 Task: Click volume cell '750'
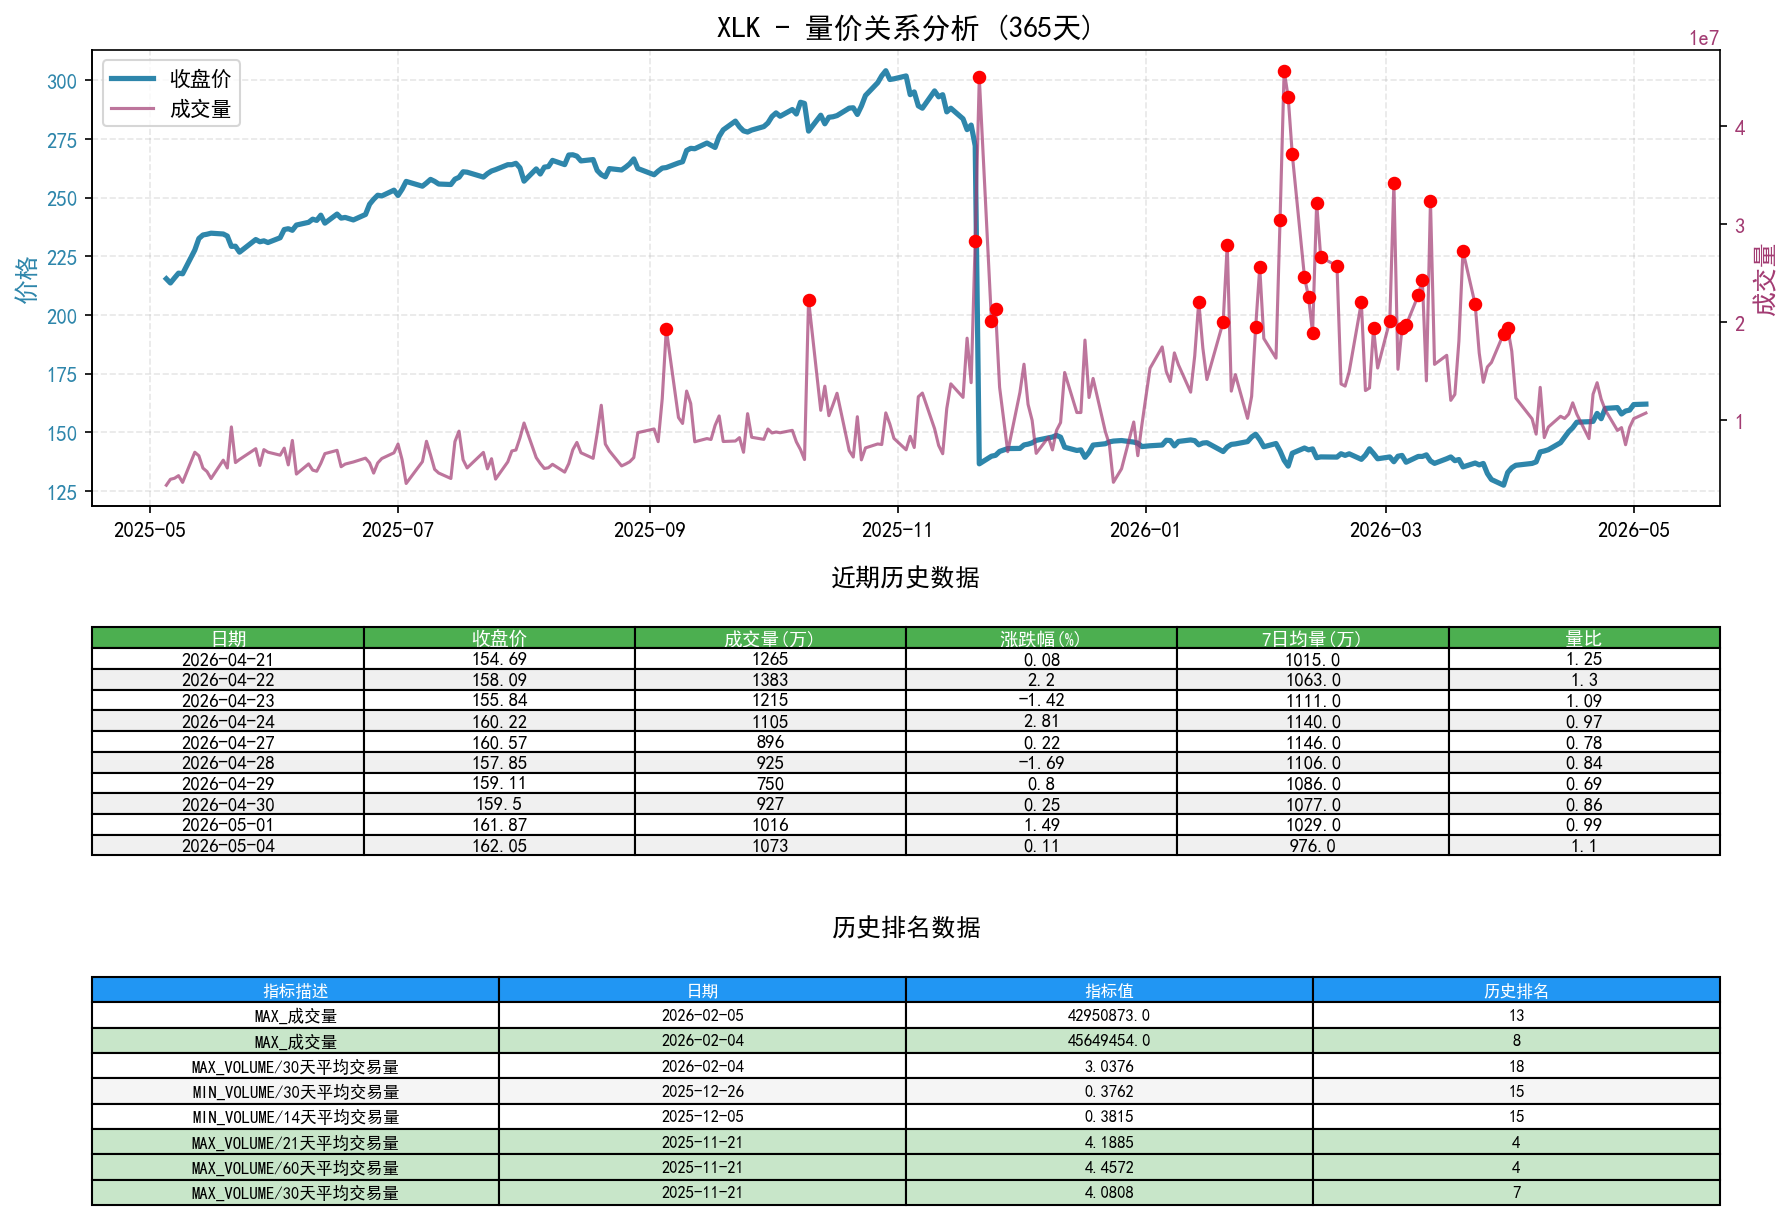[770, 783]
